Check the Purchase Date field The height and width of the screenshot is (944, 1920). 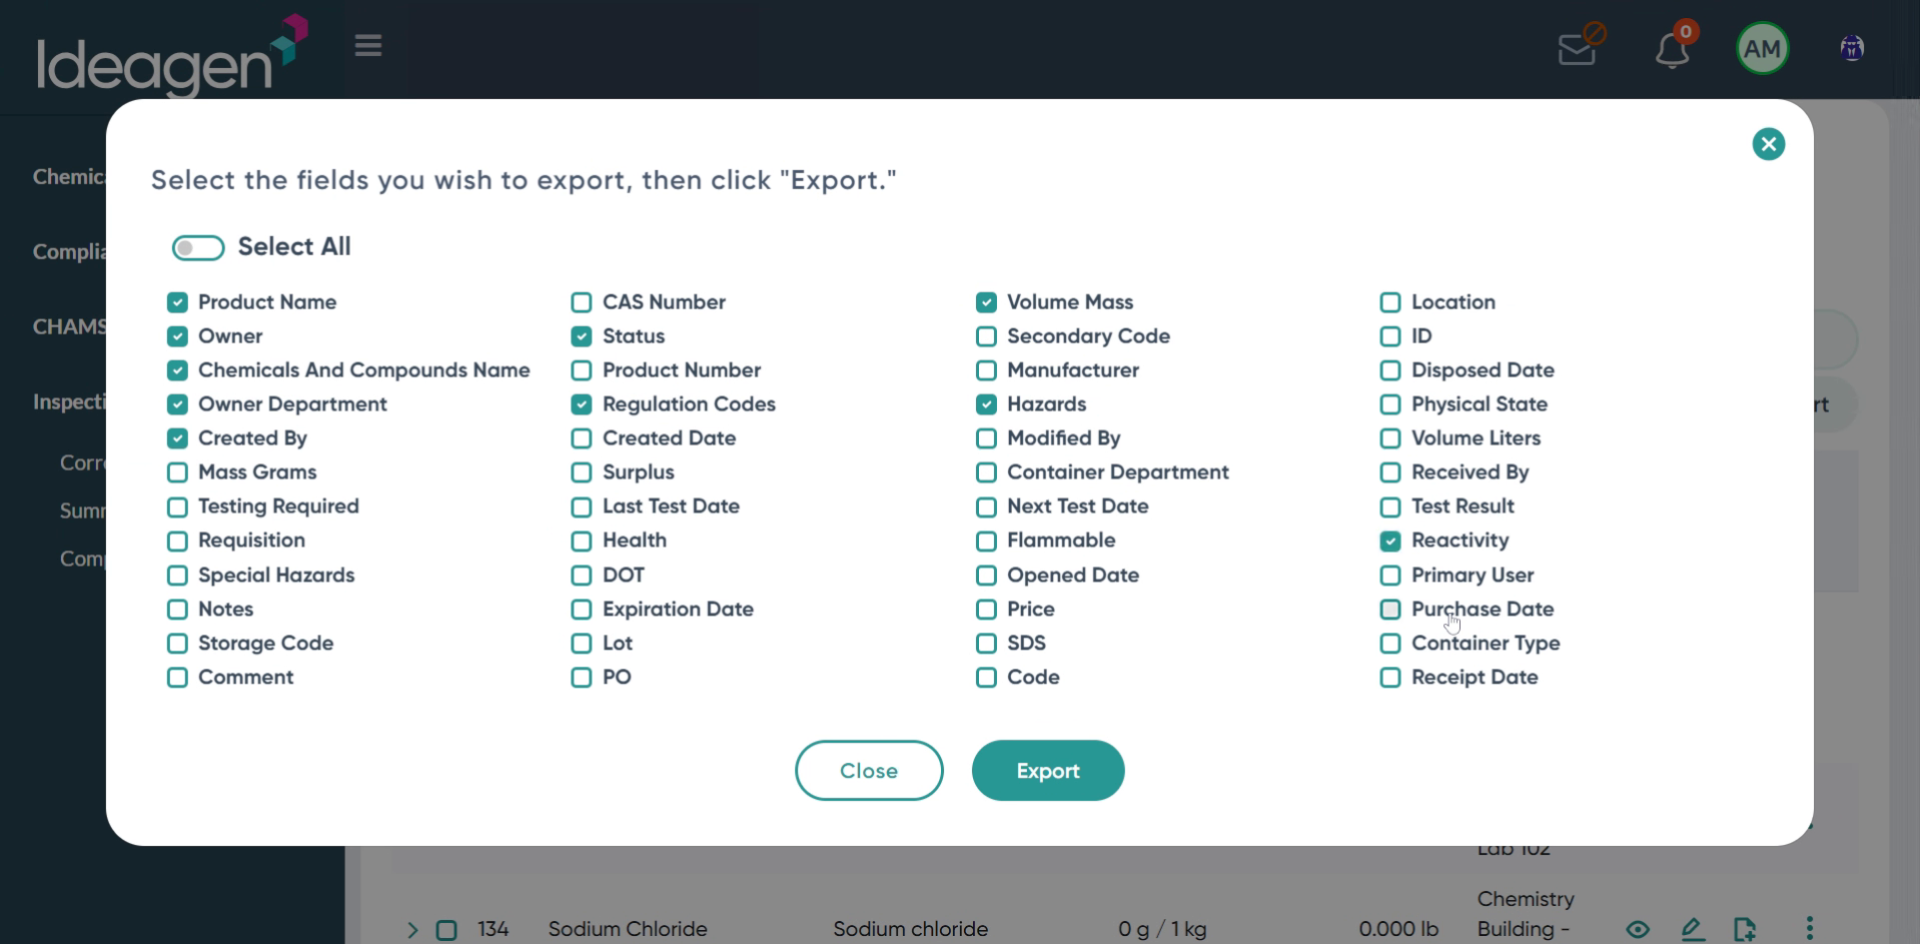point(1390,609)
